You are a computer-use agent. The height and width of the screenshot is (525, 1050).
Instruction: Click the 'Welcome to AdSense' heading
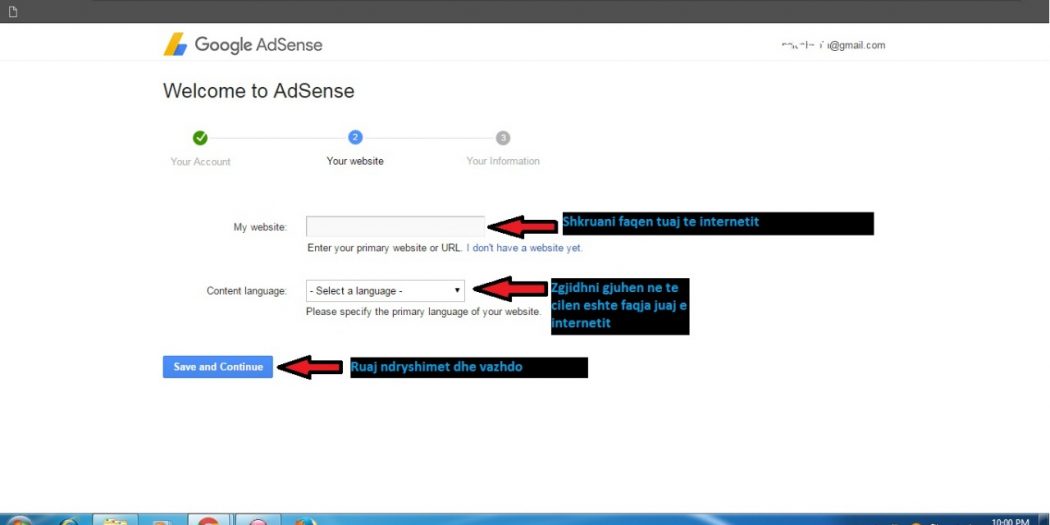[258, 91]
